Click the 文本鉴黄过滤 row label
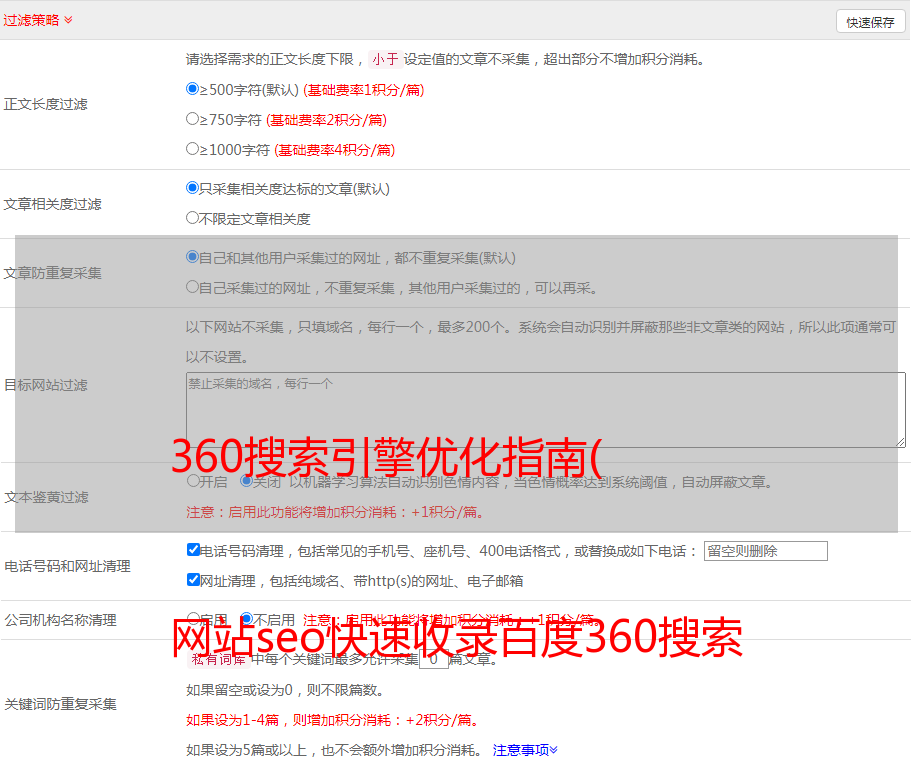This screenshot has width=912, height=768. (47, 497)
